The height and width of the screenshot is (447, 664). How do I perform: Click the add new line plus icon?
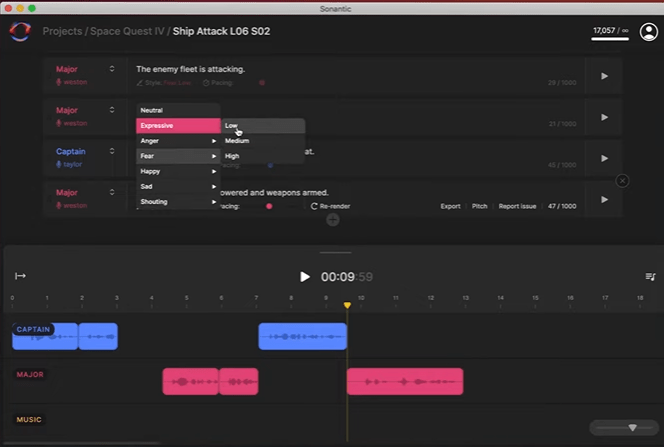coord(333,219)
